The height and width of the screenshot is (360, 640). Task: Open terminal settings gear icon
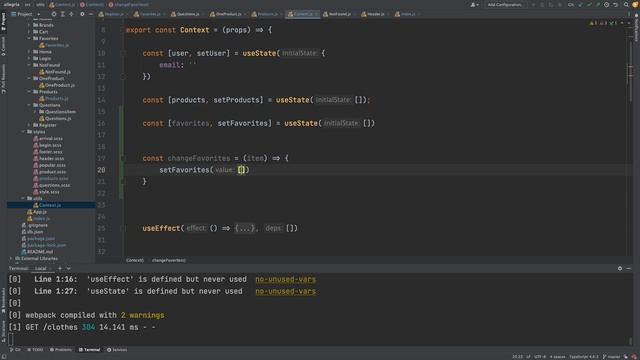[620, 269]
